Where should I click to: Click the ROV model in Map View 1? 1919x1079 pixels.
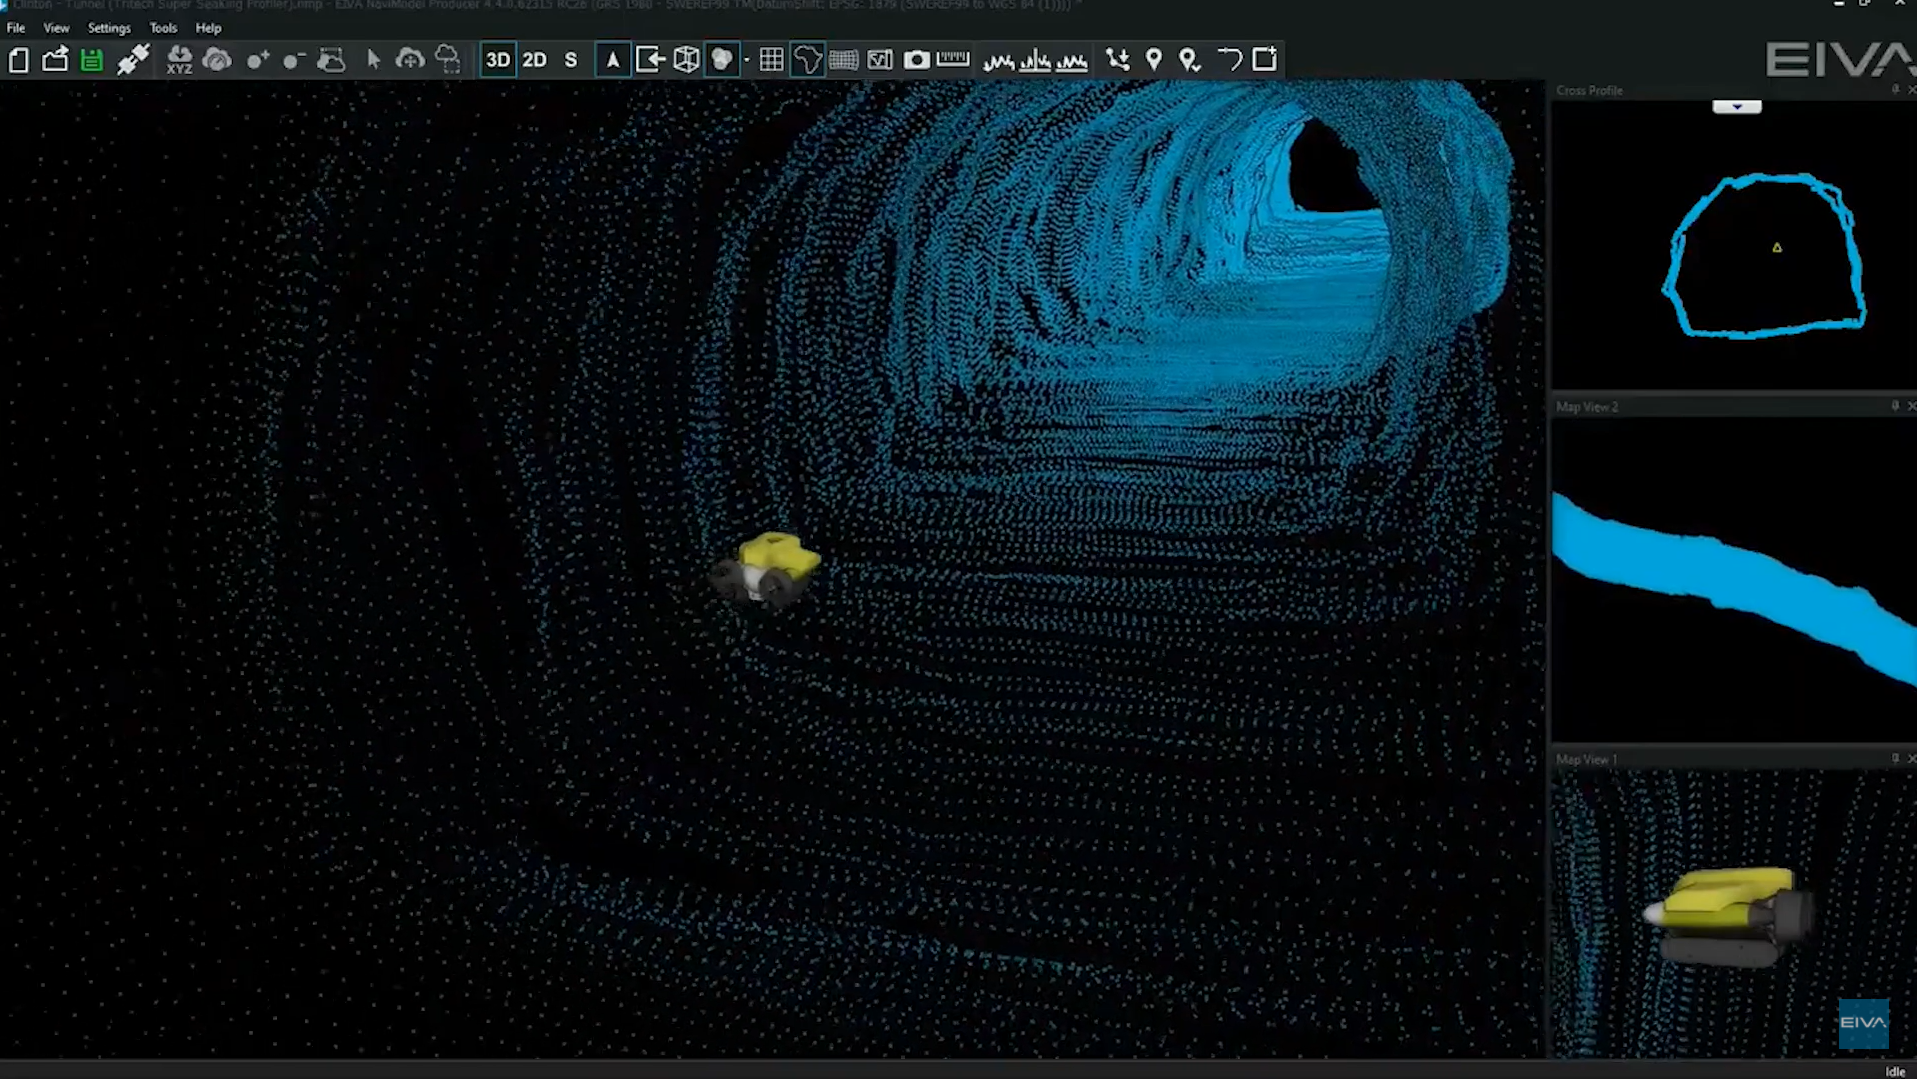pyautogui.click(x=1728, y=916)
